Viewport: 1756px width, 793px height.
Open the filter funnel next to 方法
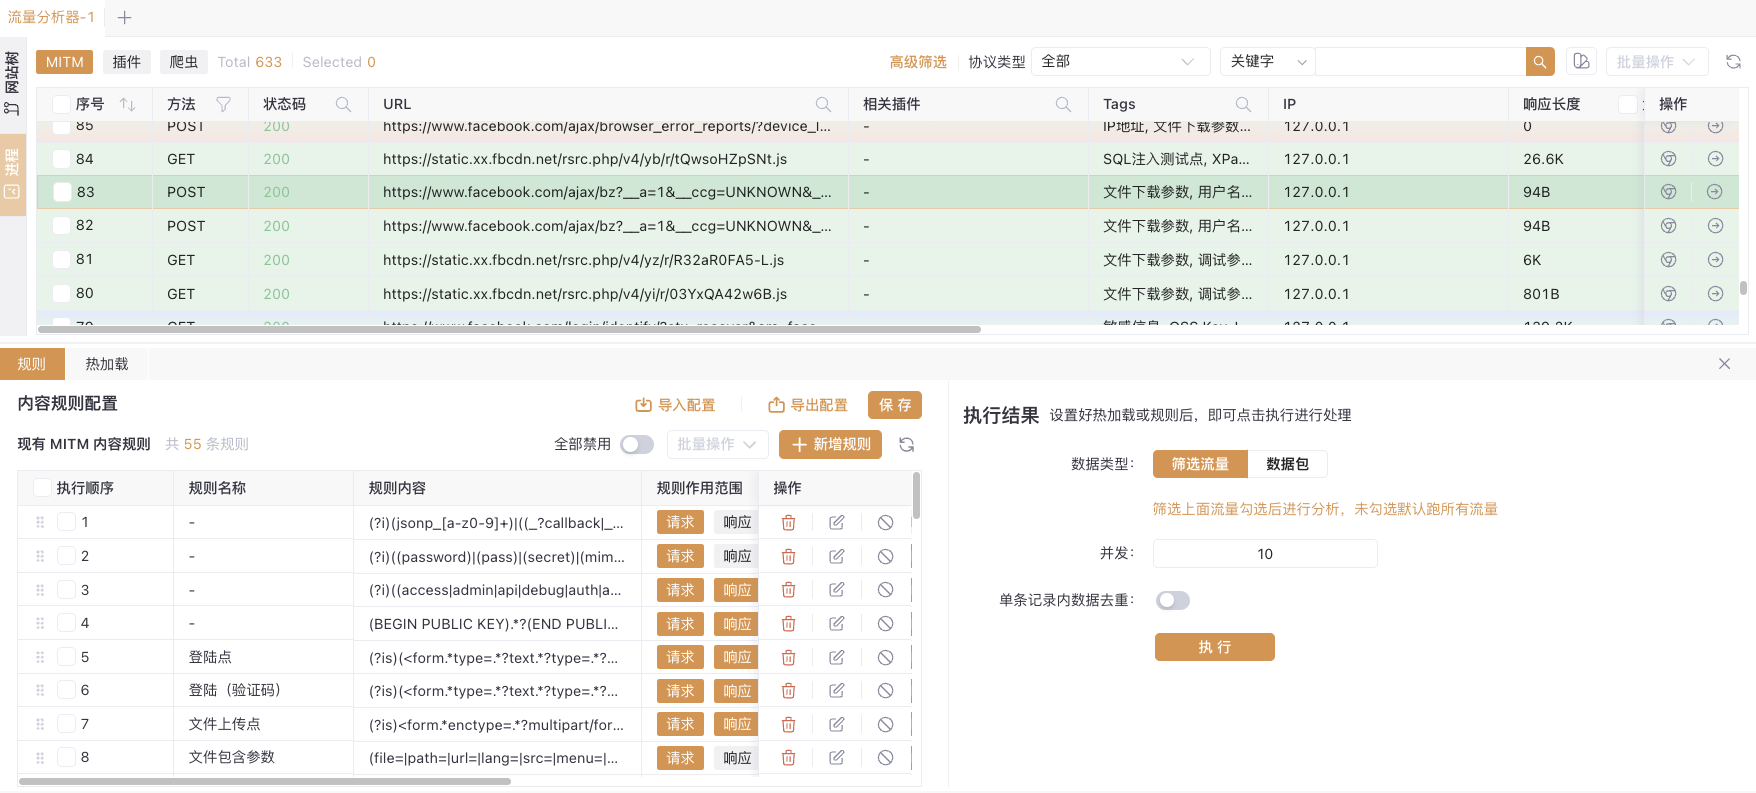coord(224,104)
